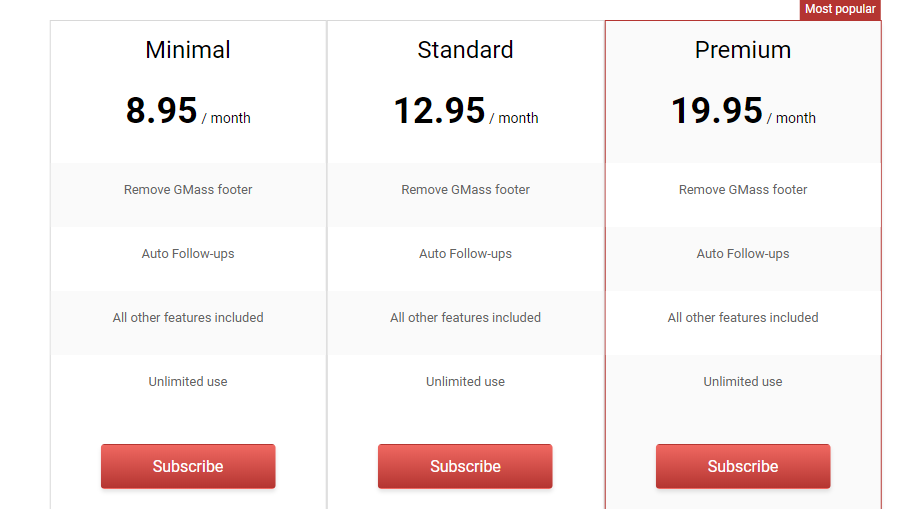Viewport: 908px width, 509px height.
Task: Subscribe to the Minimal plan
Action: point(188,466)
